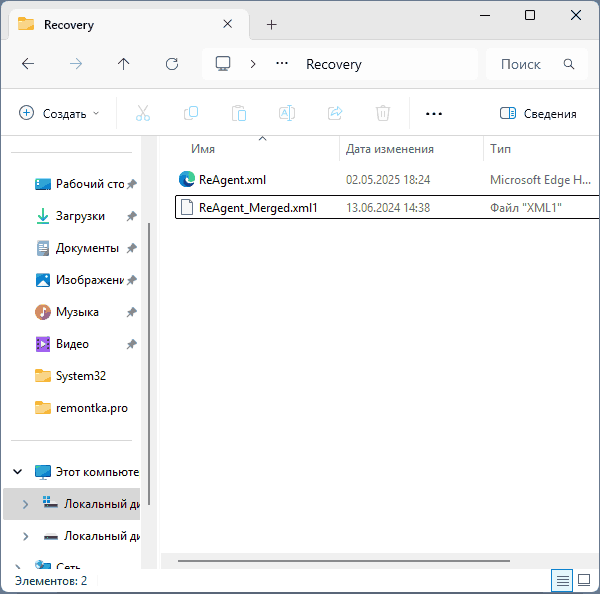This screenshot has height=594, width=600.
Task: Add a new Explorer tab
Action: tap(271, 24)
